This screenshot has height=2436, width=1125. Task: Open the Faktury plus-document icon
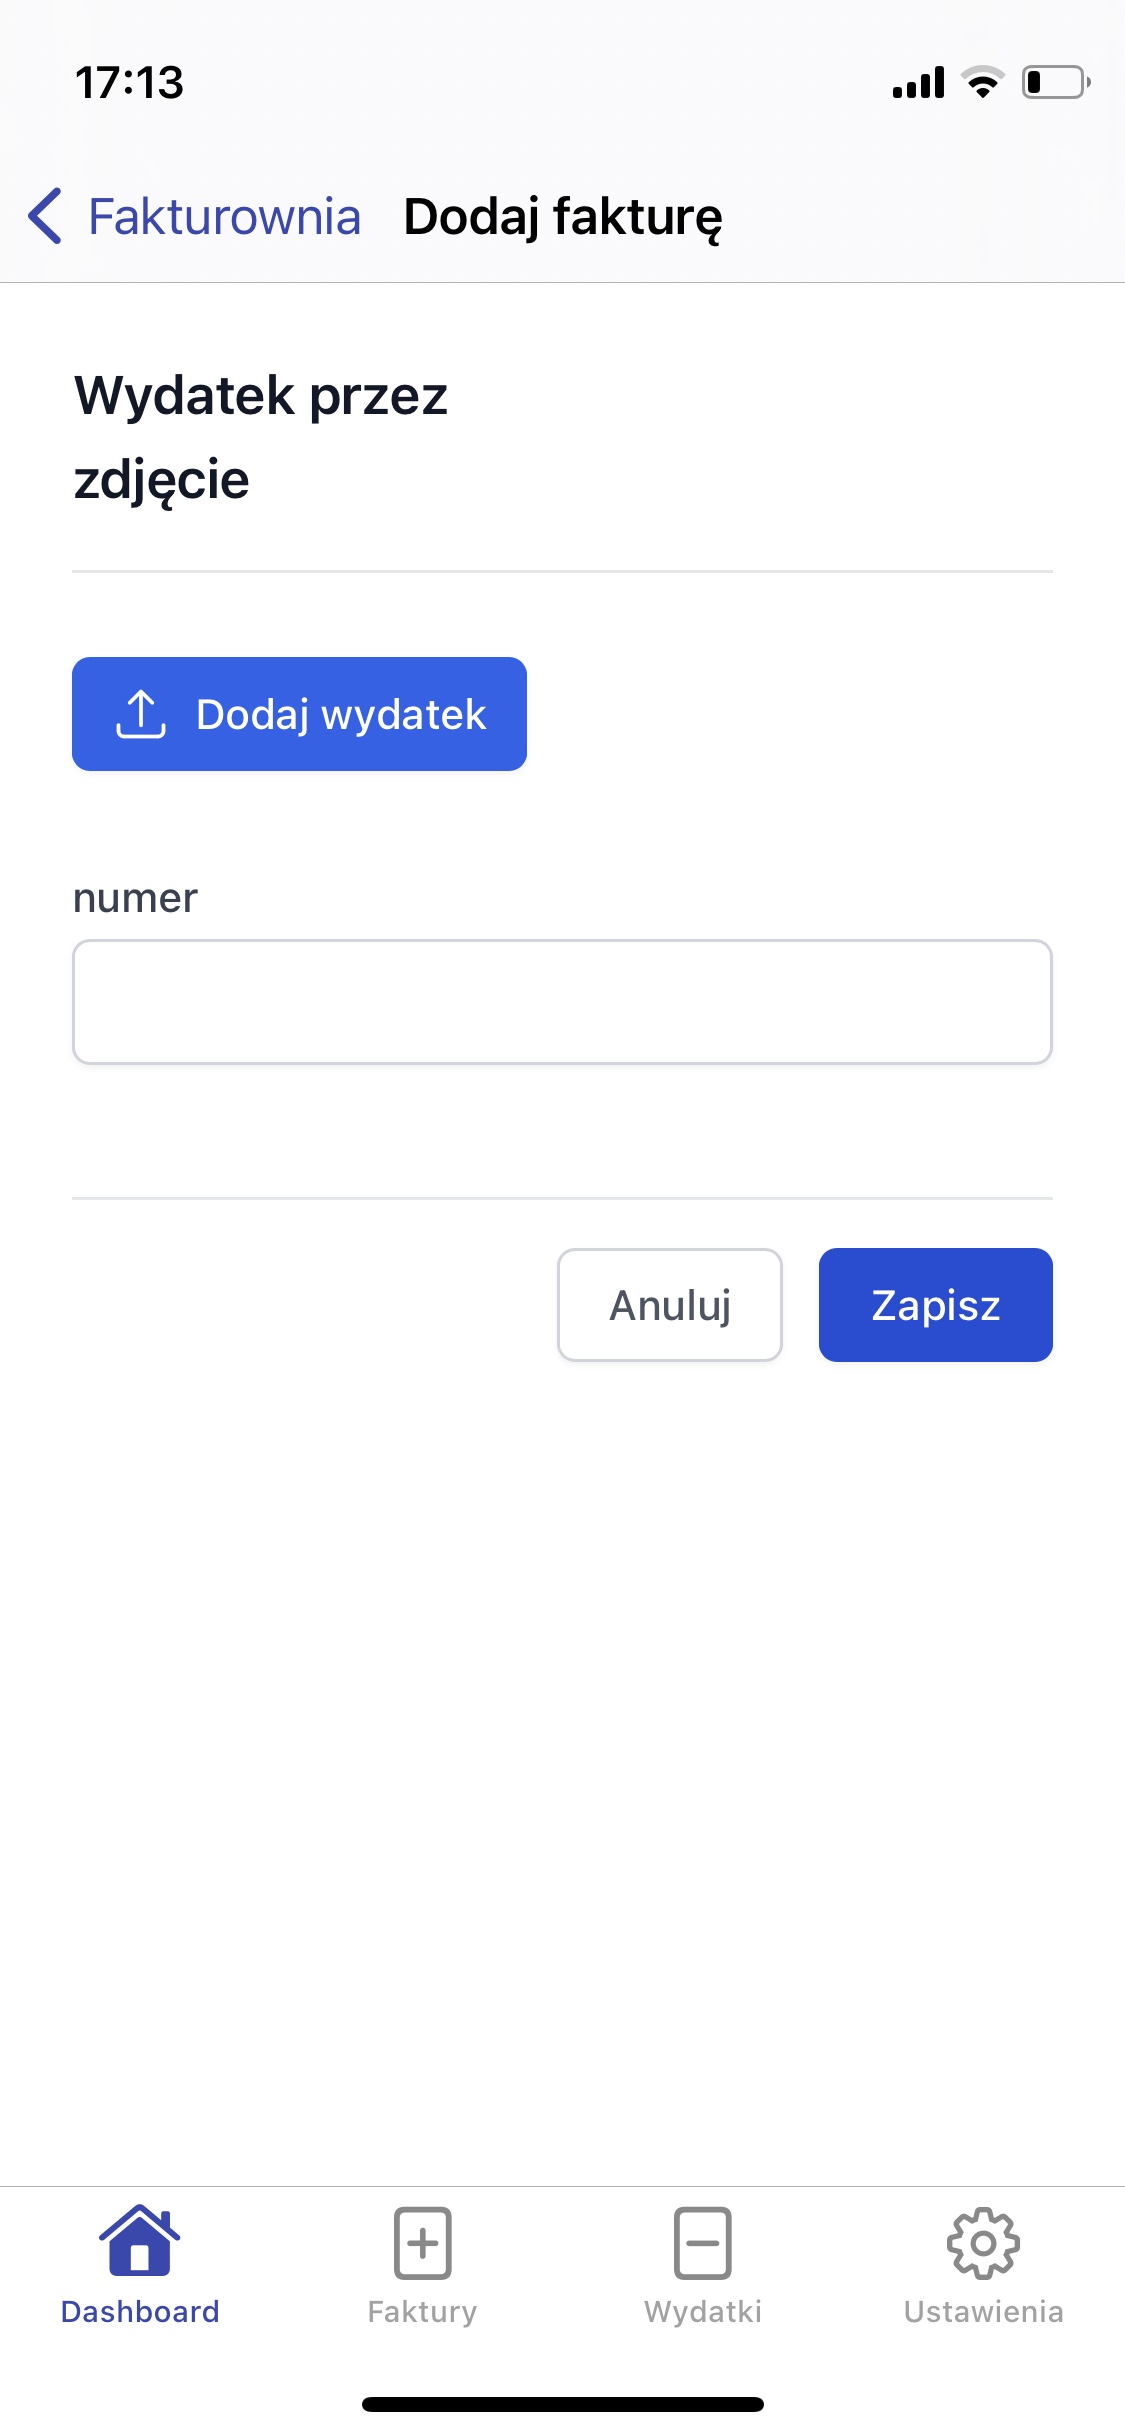(x=422, y=2243)
